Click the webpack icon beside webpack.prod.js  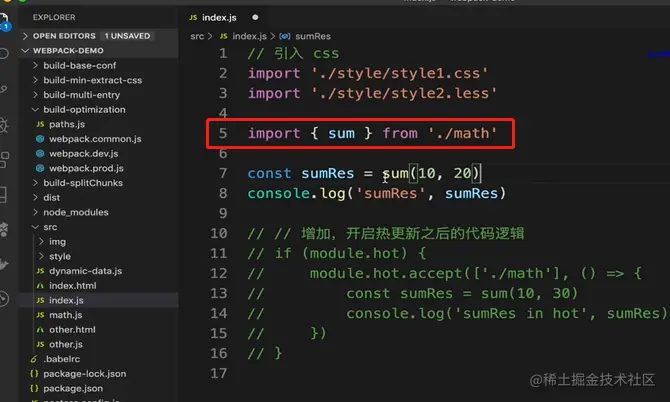40,168
